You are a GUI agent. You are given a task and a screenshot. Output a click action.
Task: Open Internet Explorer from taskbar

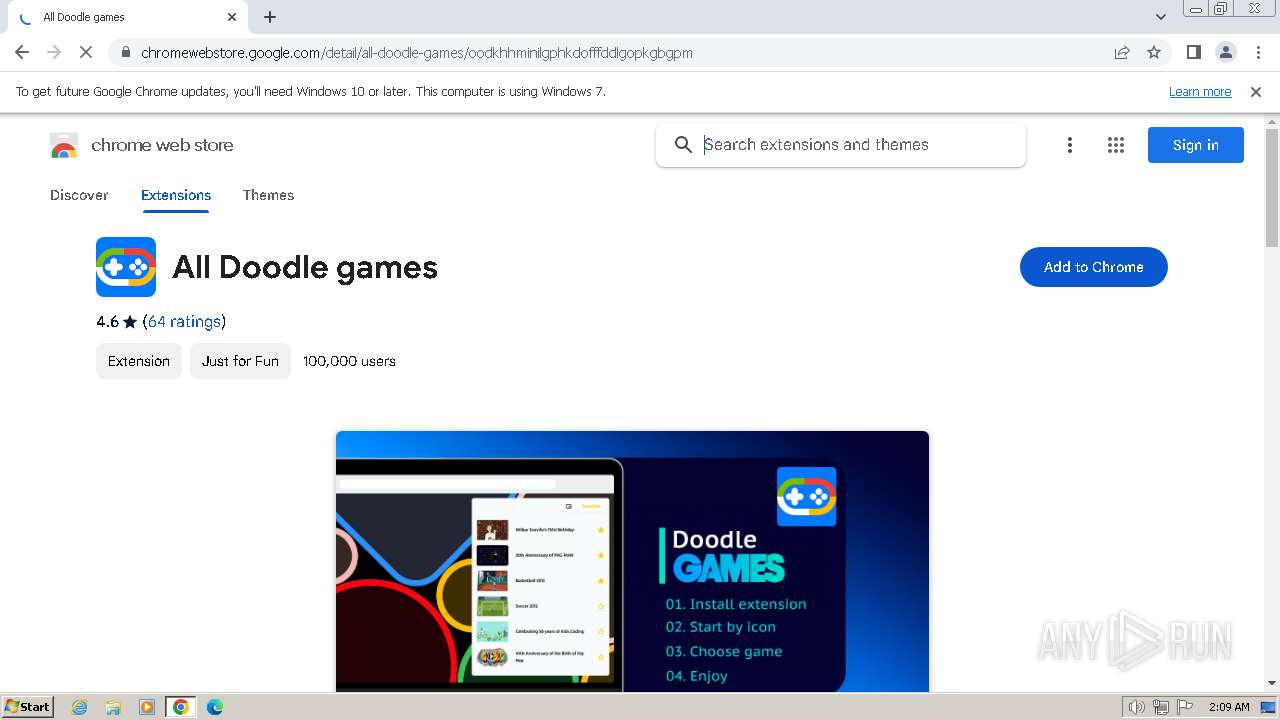coord(80,707)
